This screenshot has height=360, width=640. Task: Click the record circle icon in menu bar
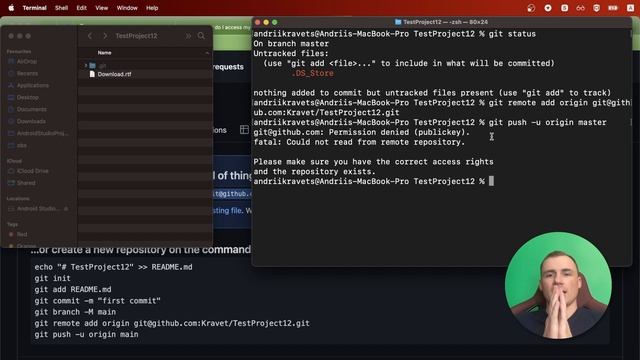pyautogui.click(x=548, y=8)
